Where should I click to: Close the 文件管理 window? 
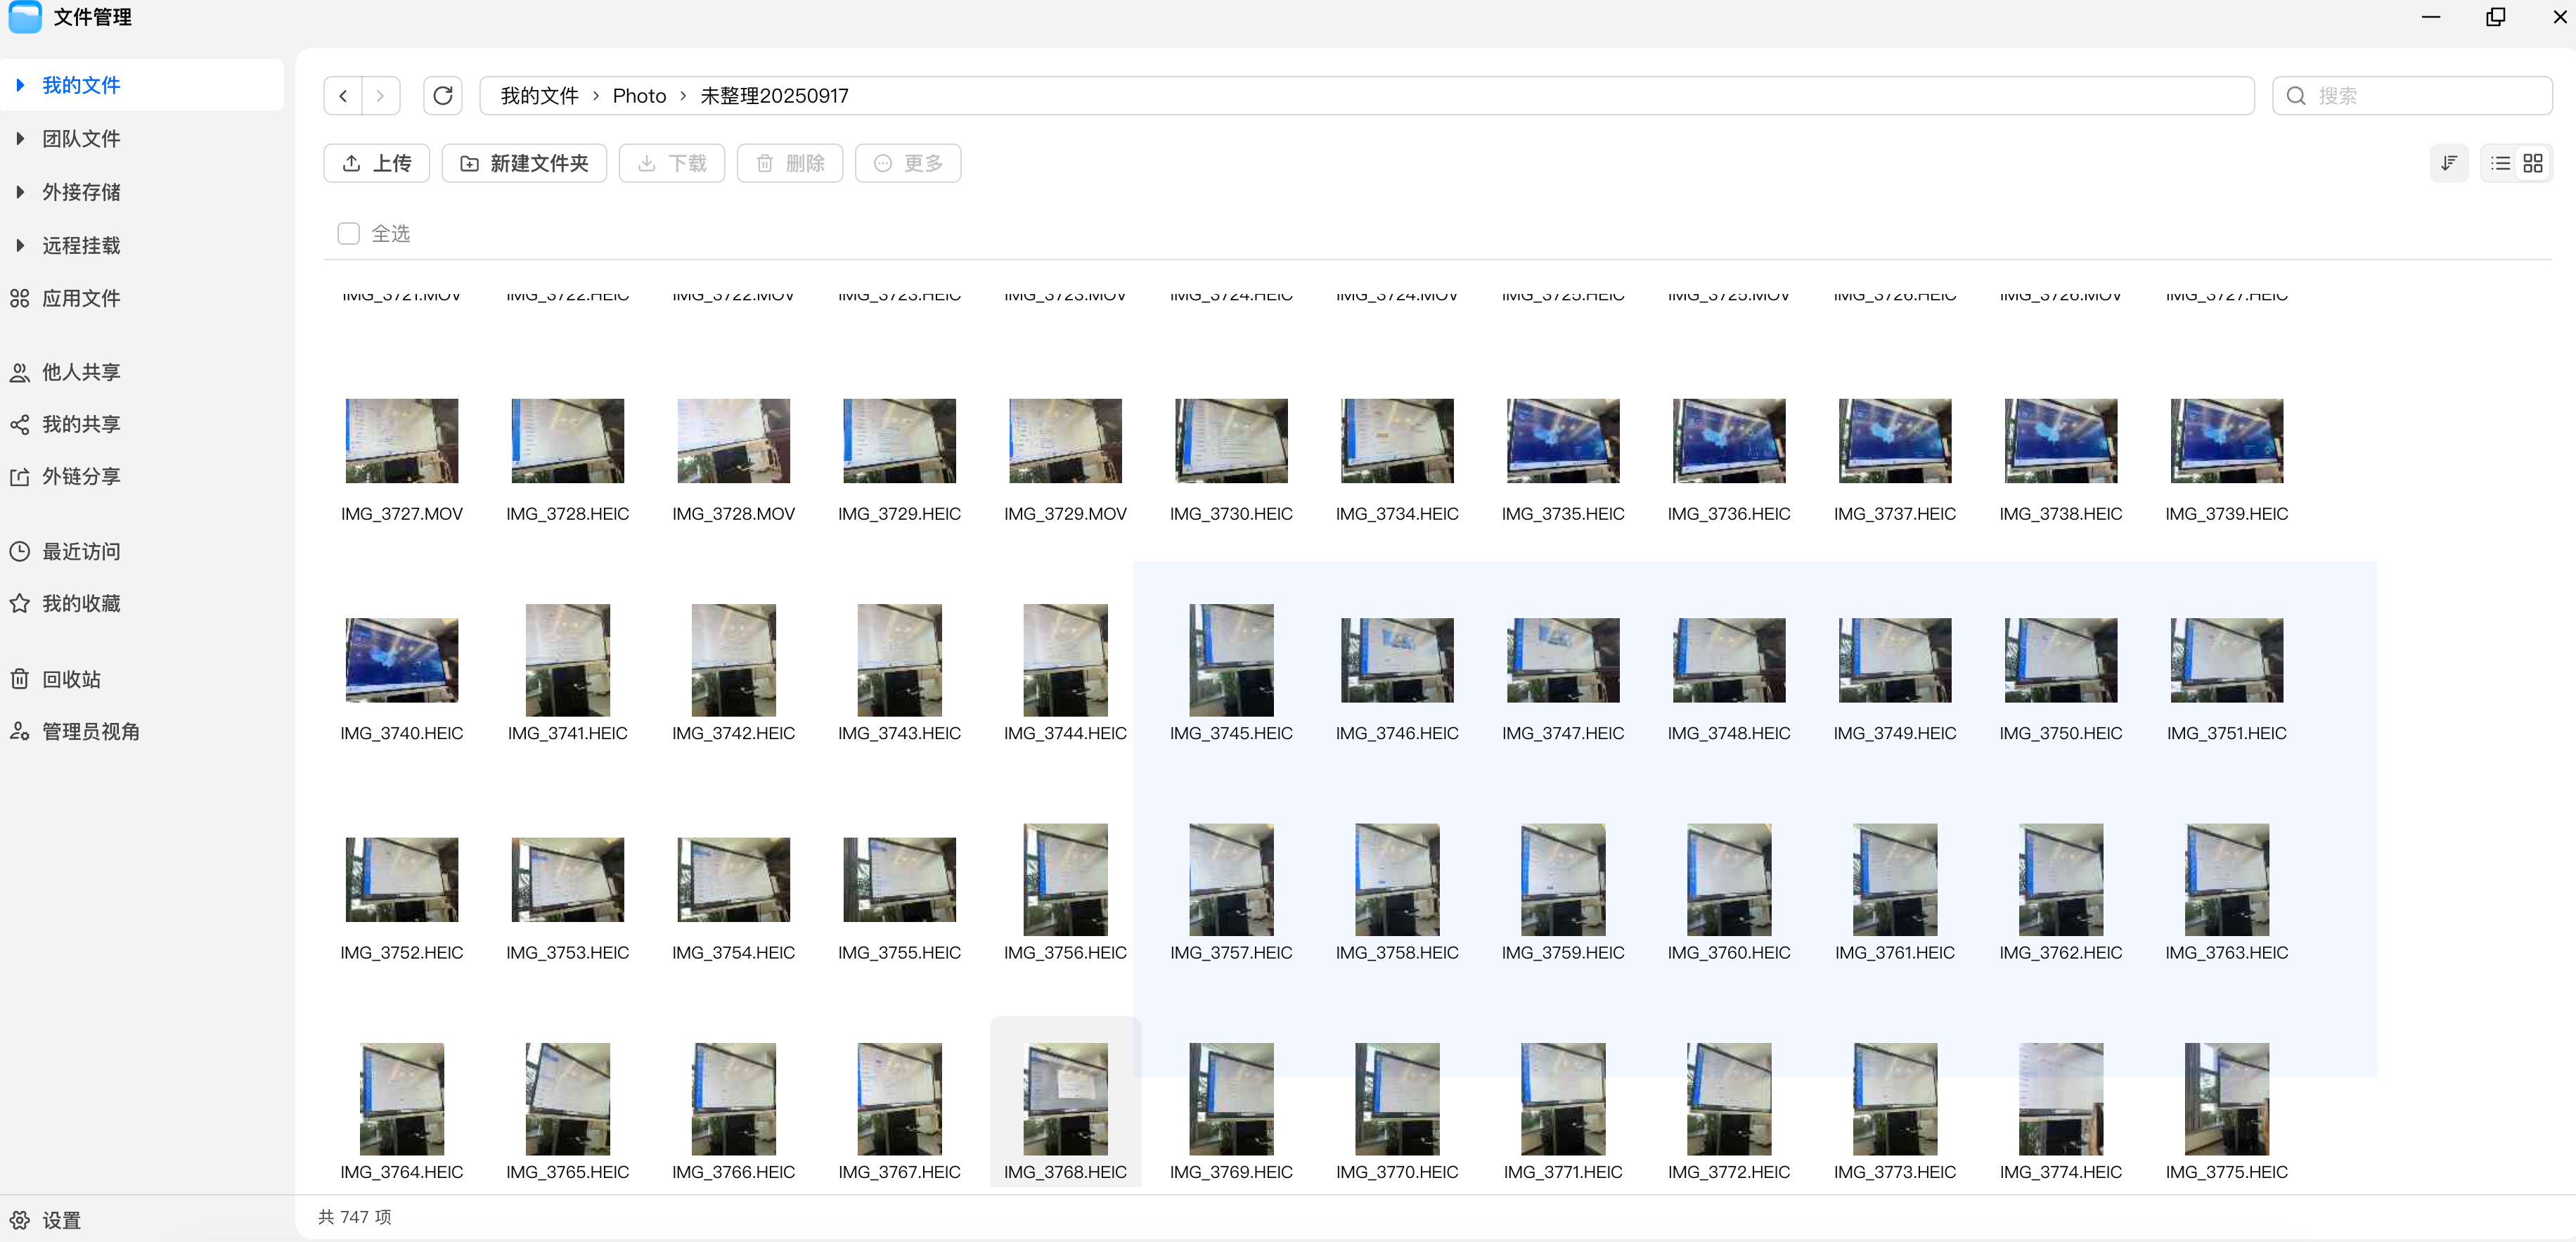click(2560, 17)
